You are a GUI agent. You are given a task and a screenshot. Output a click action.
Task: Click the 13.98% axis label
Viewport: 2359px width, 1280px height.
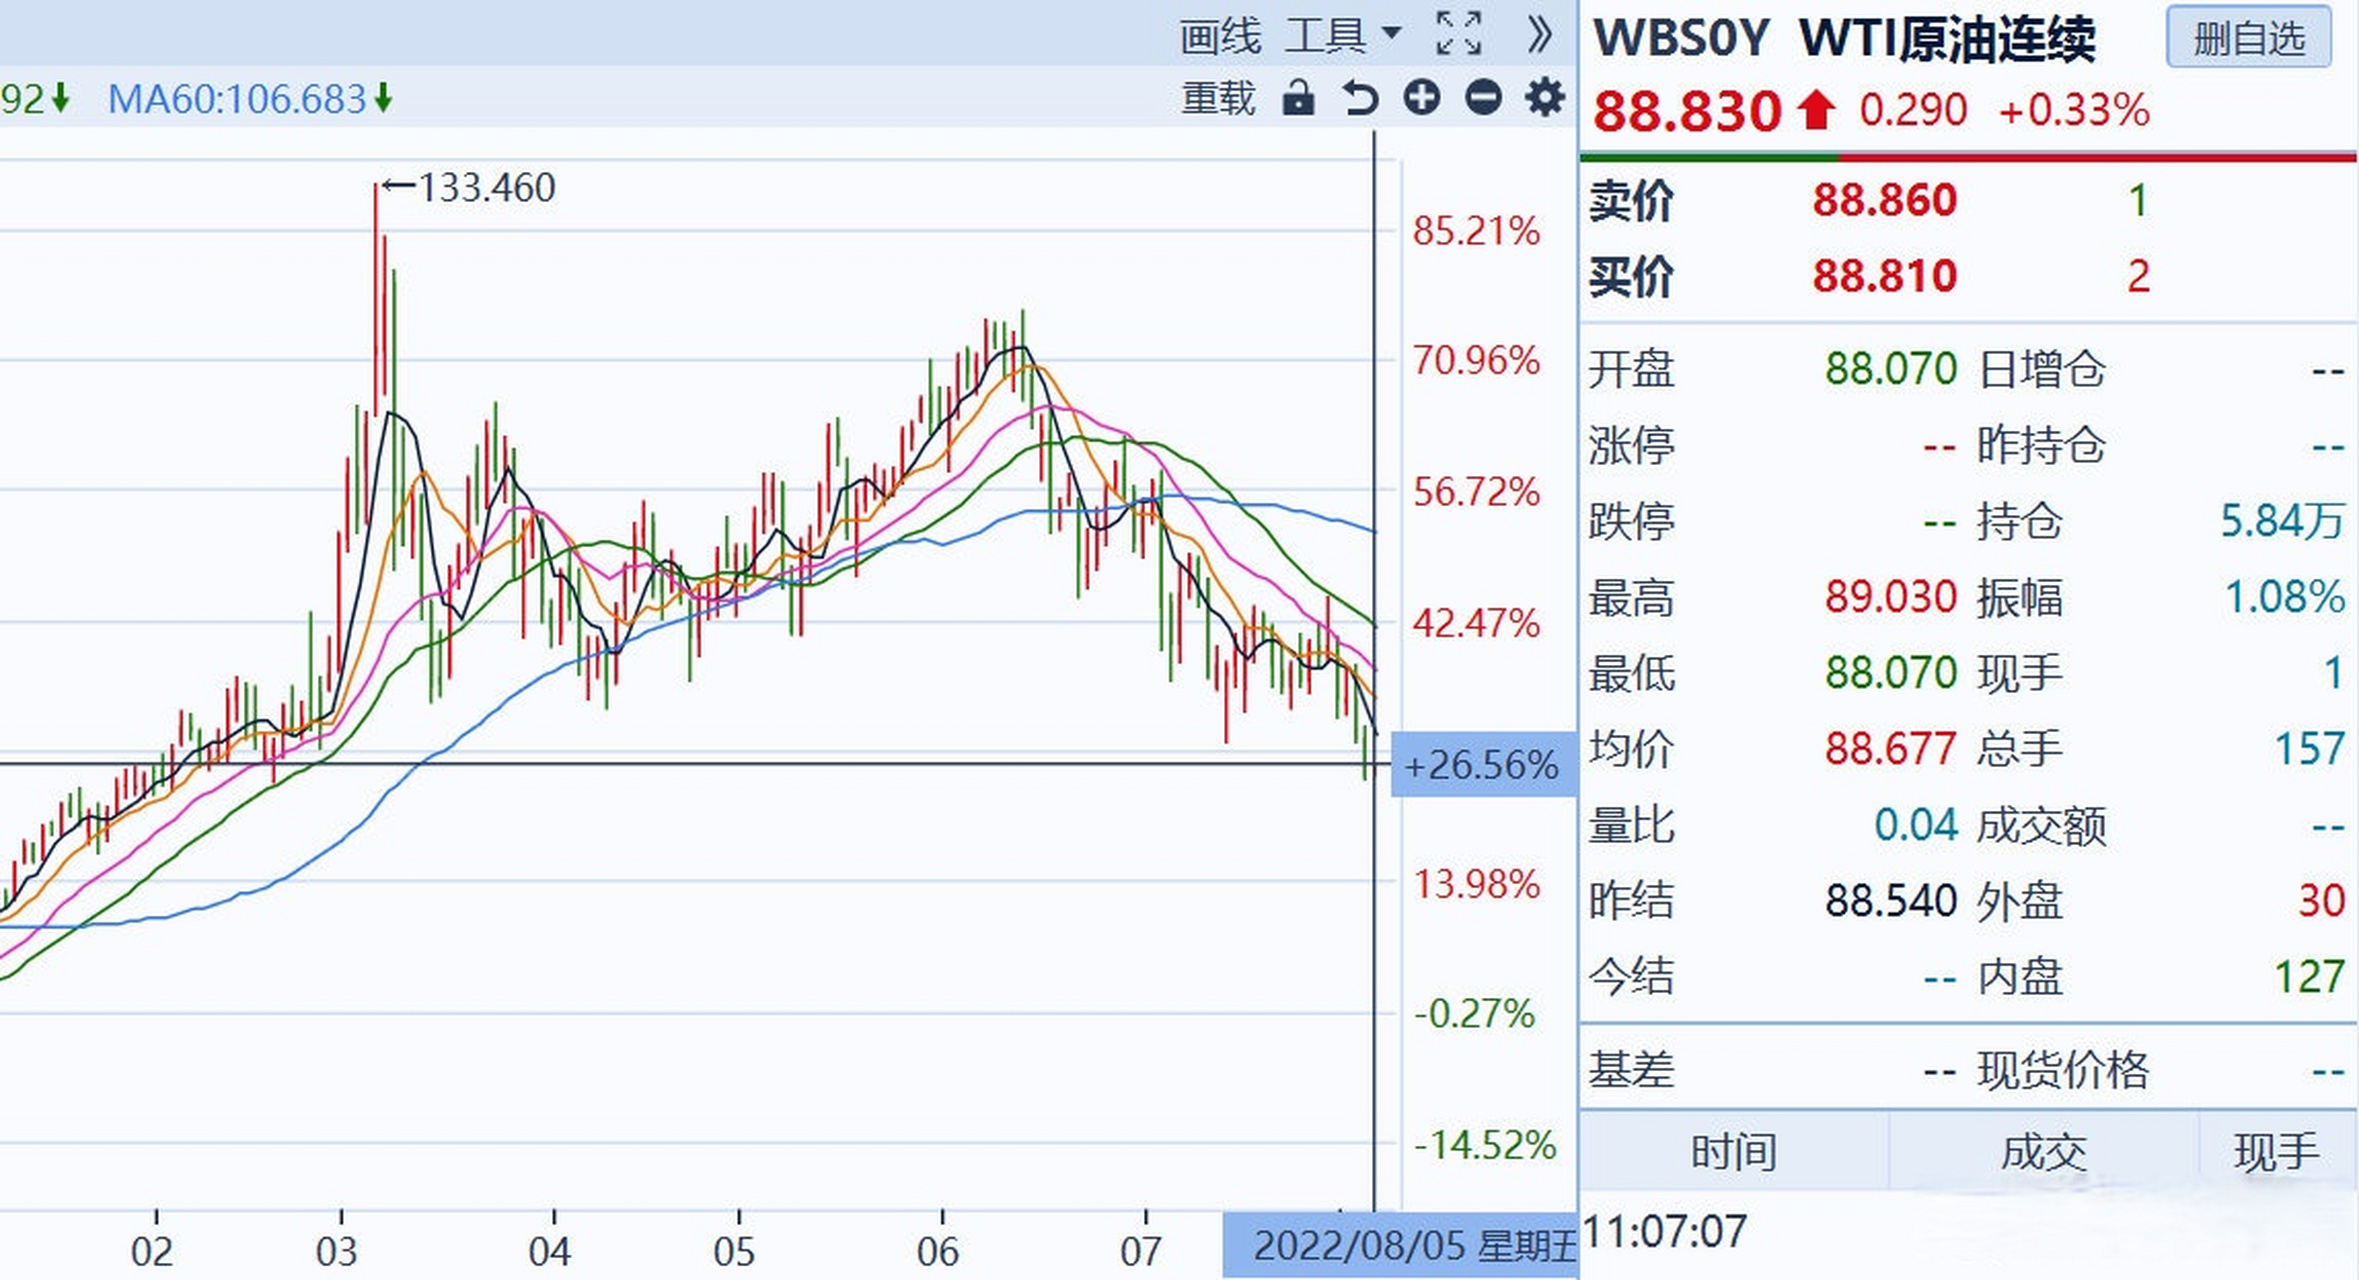pos(1476,884)
